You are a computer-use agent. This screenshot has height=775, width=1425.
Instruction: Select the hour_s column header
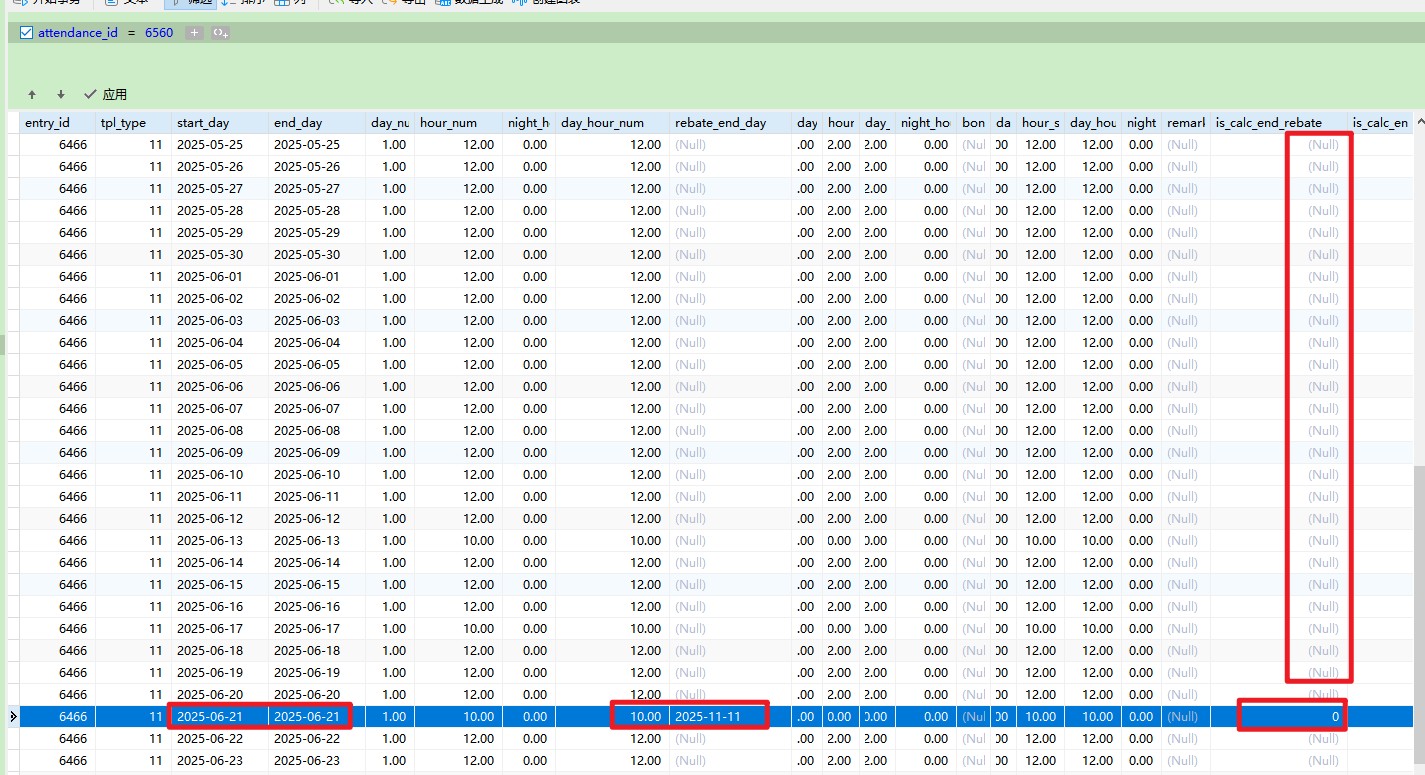tap(1041, 122)
